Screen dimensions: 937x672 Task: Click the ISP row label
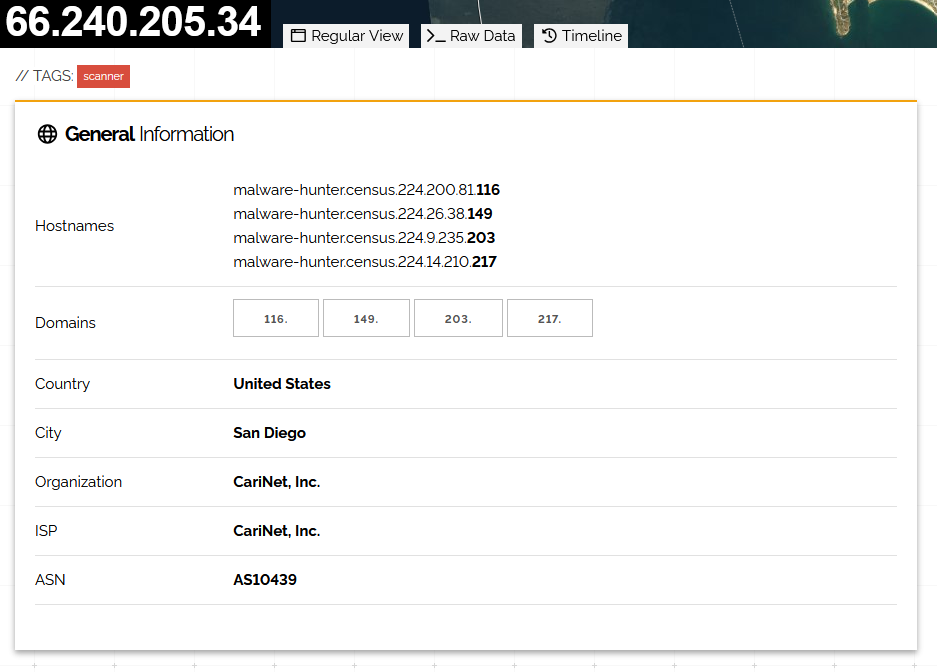[x=46, y=530]
